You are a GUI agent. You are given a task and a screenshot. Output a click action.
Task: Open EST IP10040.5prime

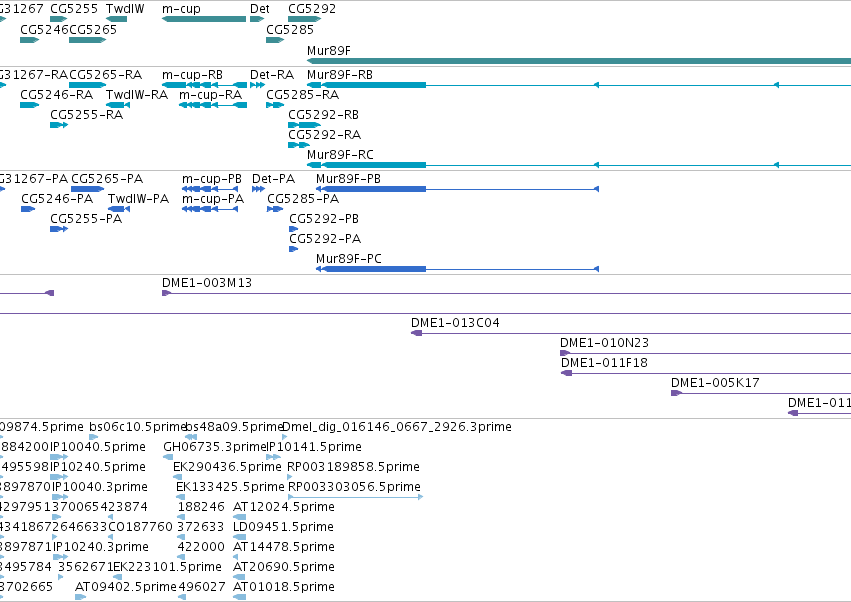pyautogui.click(x=59, y=457)
